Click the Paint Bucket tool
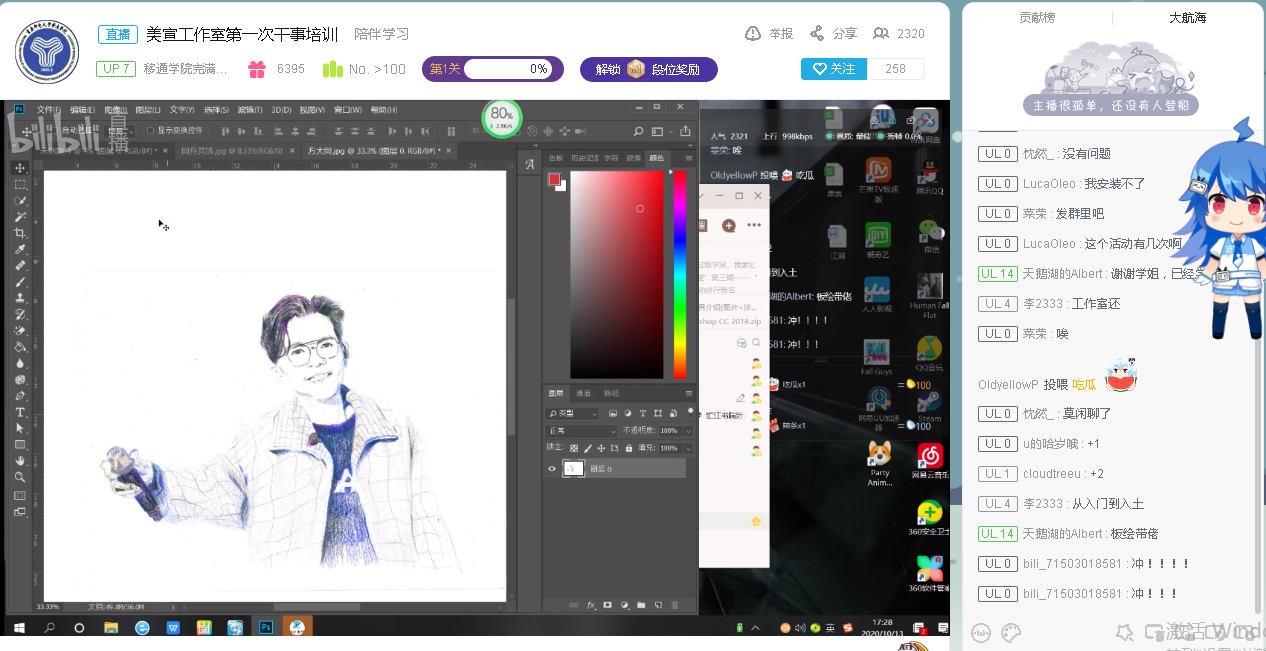 click(20, 347)
